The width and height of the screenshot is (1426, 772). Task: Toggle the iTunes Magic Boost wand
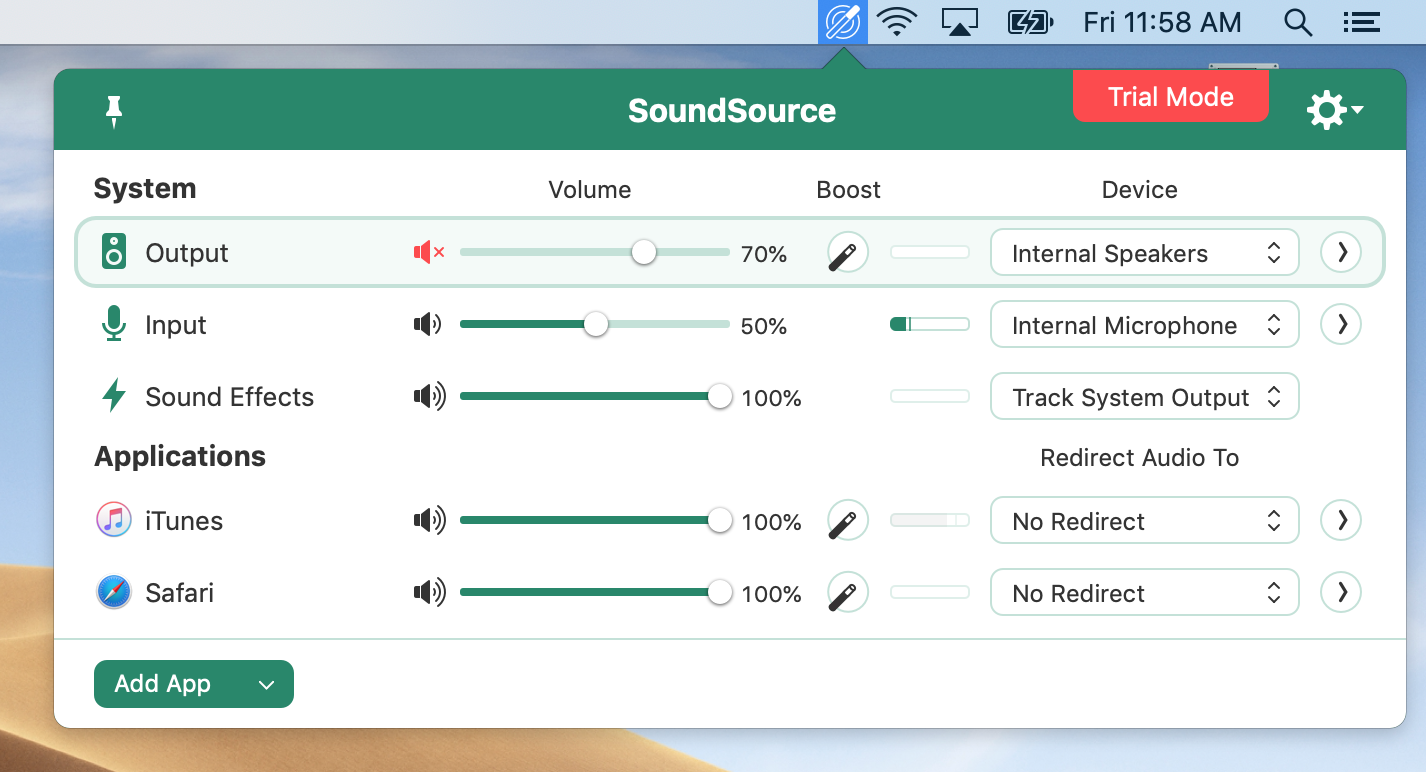click(x=848, y=521)
